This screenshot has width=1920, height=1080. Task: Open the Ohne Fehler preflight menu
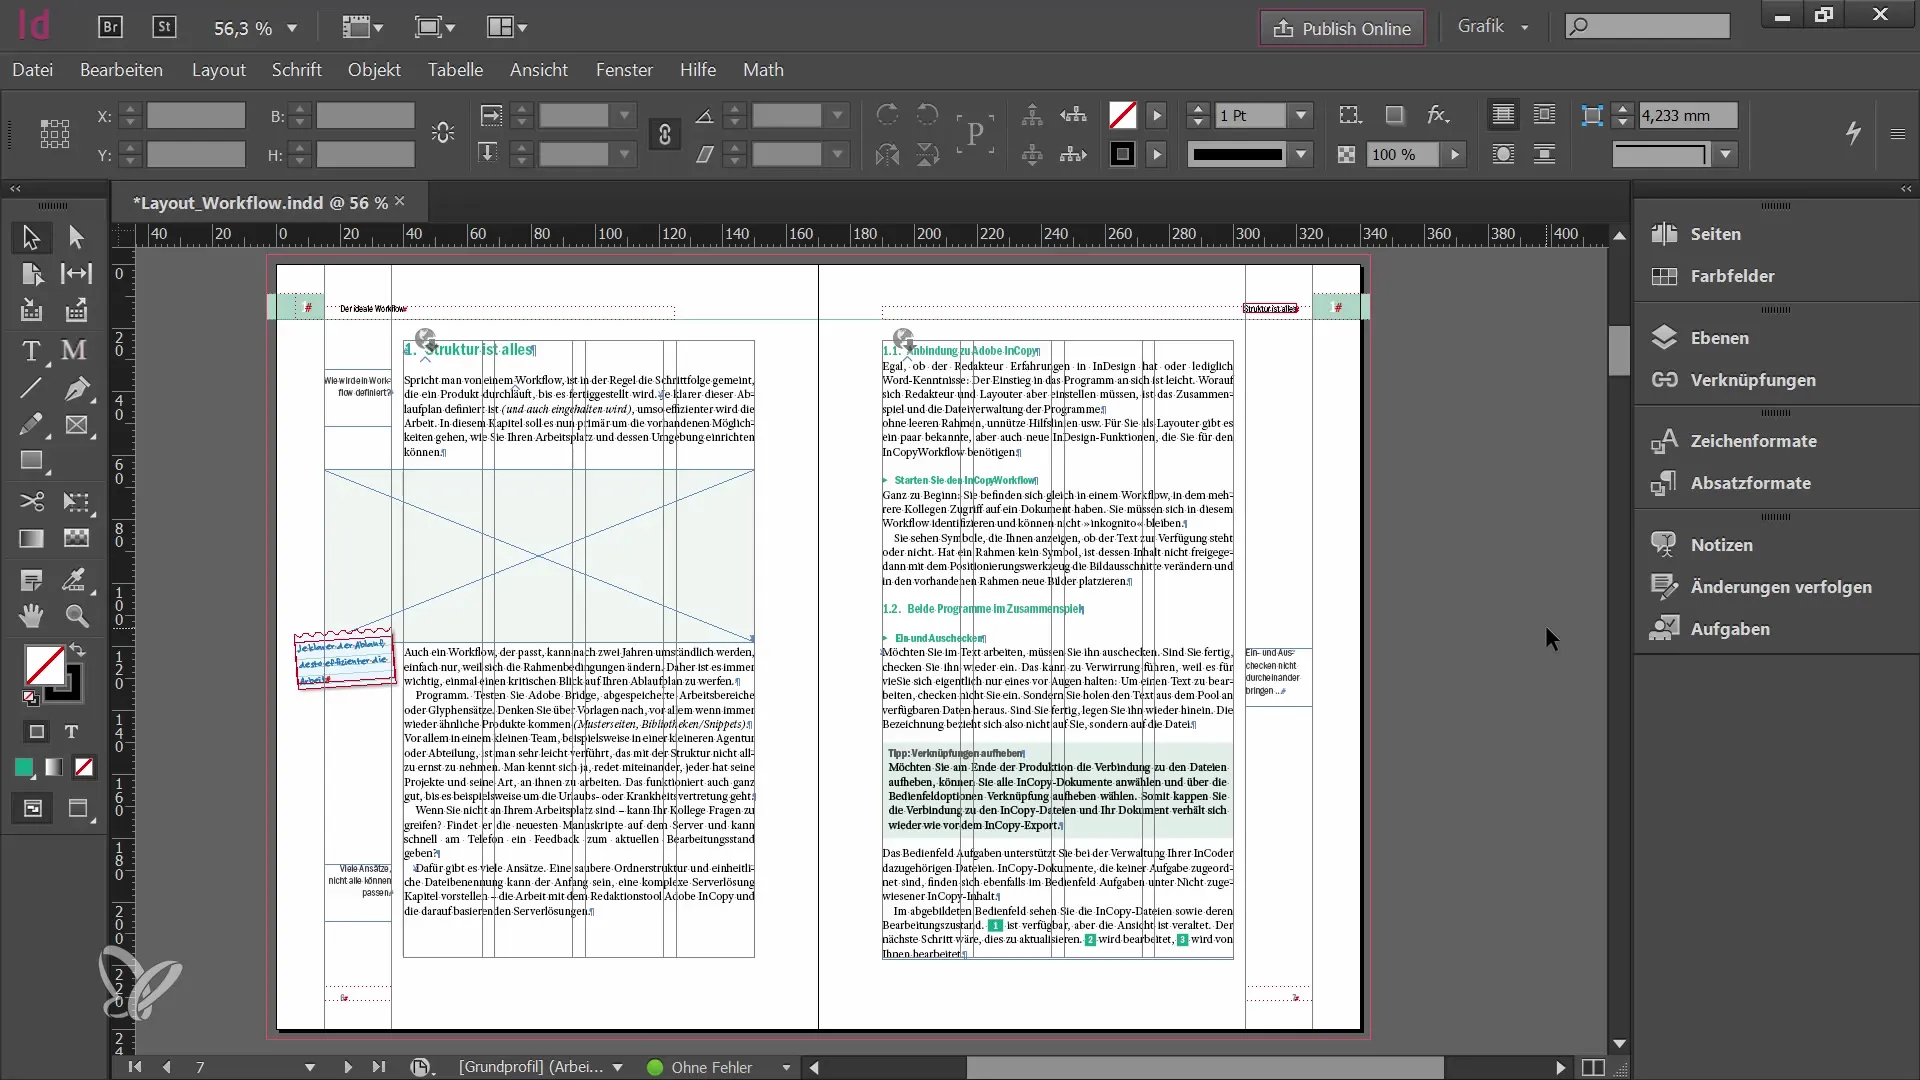pyautogui.click(x=786, y=1067)
